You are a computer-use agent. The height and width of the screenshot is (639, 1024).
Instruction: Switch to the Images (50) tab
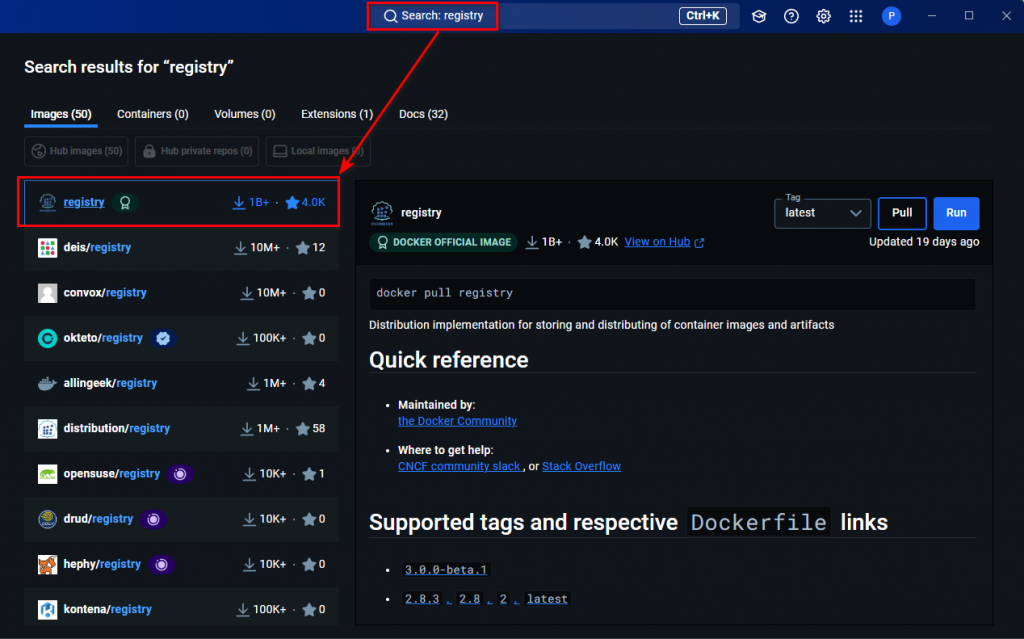coord(61,114)
